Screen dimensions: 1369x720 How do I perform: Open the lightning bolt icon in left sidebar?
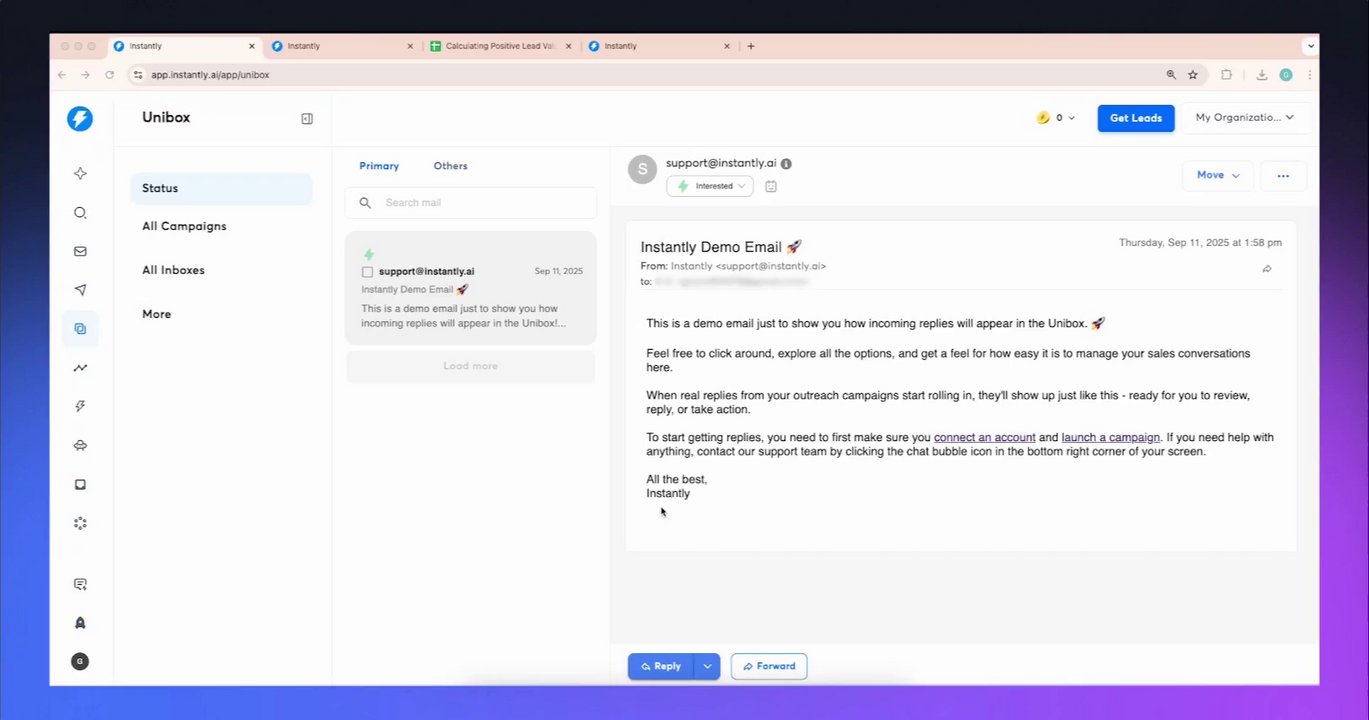pyautogui.click(x=80, y=406)
